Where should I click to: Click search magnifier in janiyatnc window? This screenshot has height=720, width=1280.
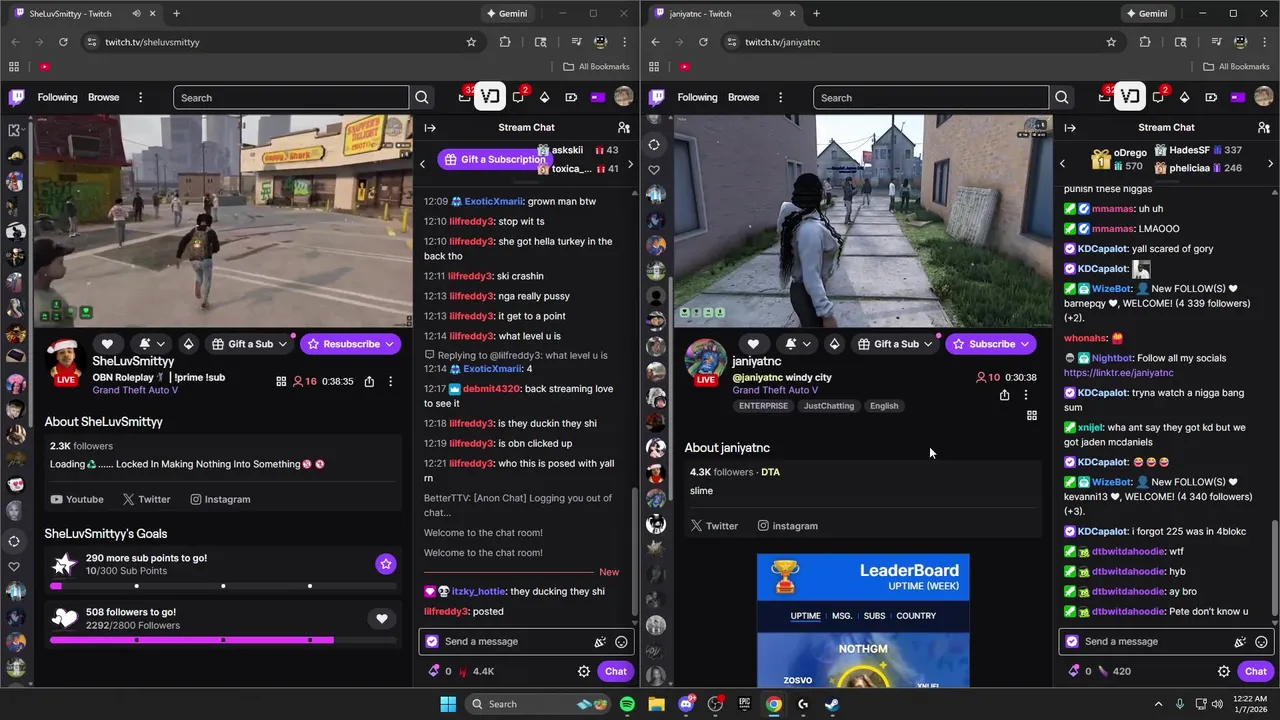pos(1062,97)
